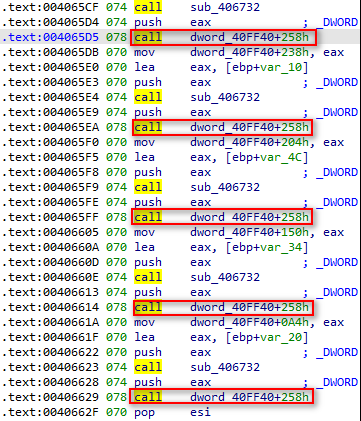Click the _DWORD comment at 004065D4
This screenshot has height=421, width=361.
(337, 22)
